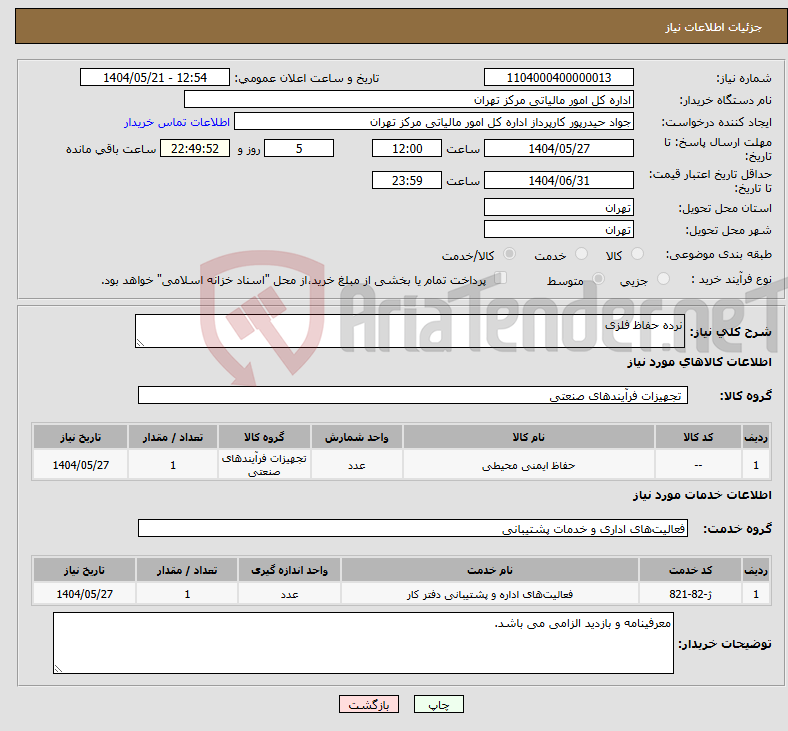Click the goods row date cell 1404/05/27

pos(80,465)
